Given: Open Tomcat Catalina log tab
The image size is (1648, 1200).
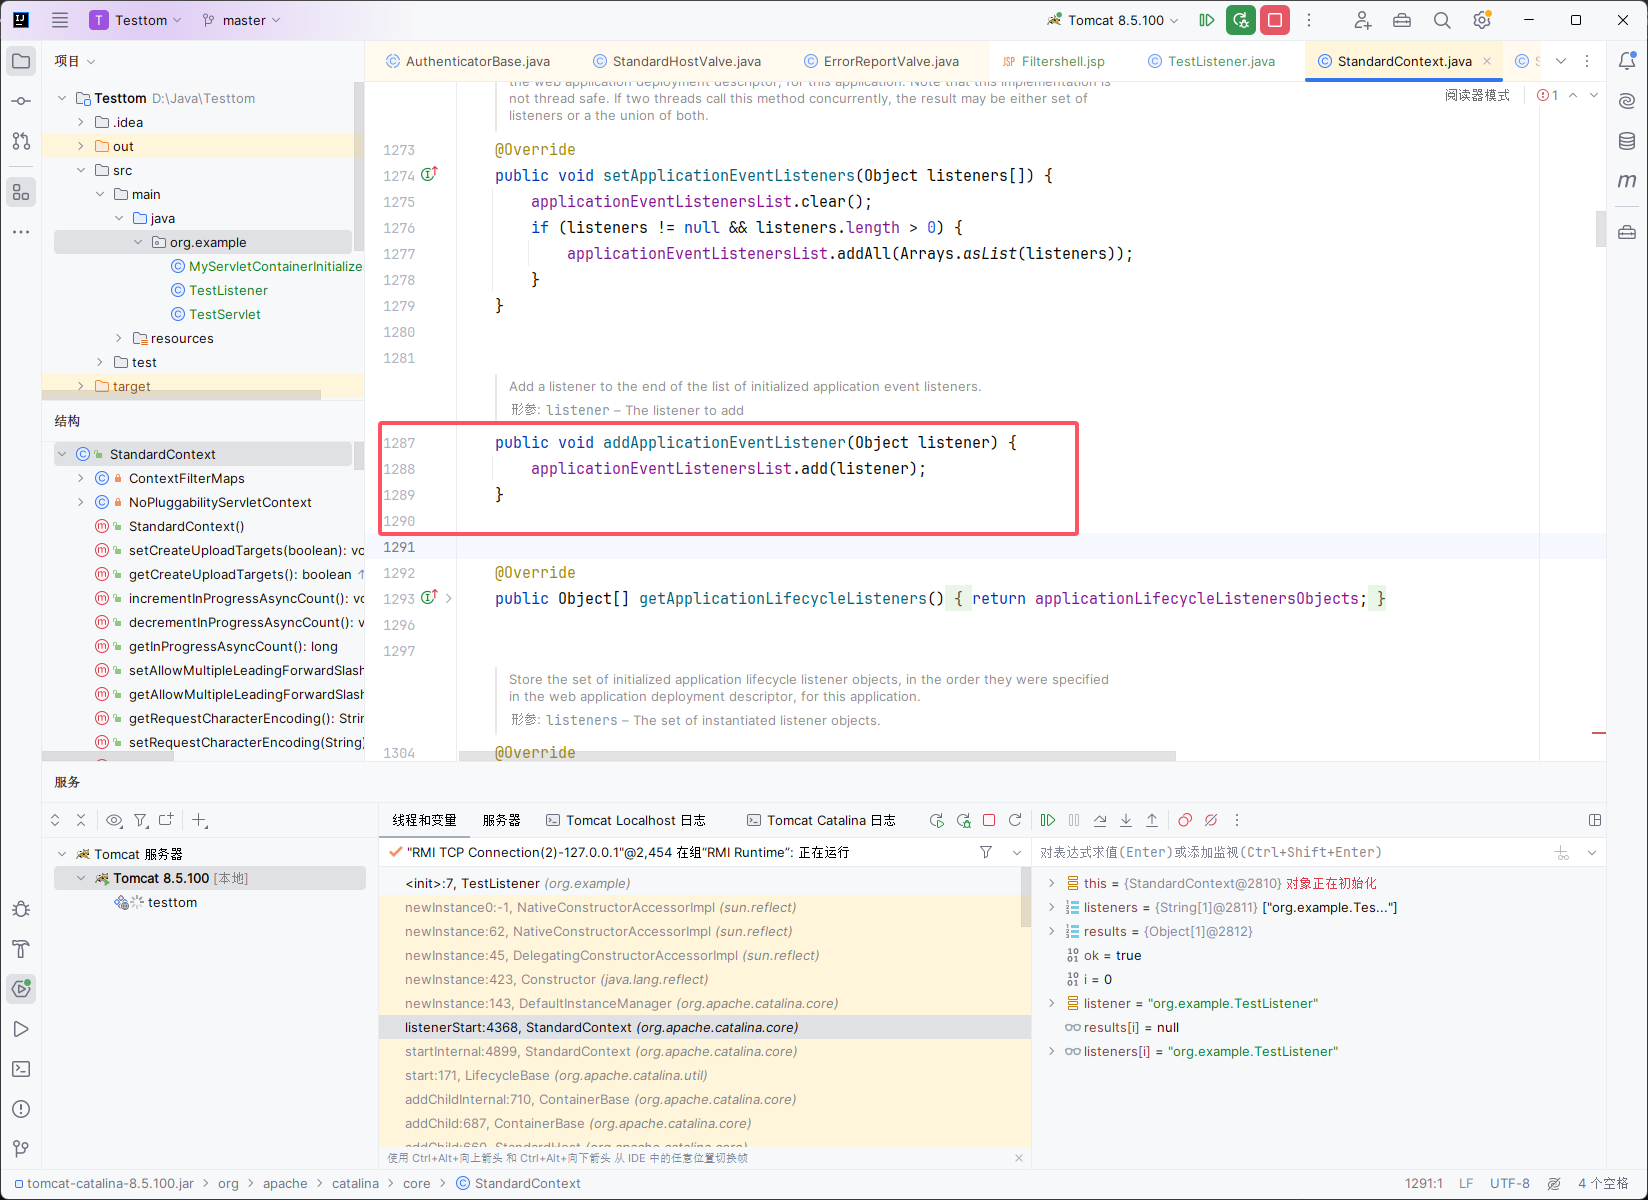Looking at the screenshot, I should pyautogui.click(x=821, y=820).
